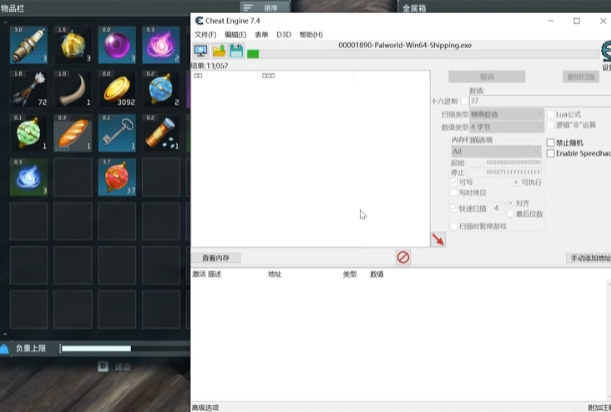Click the 数值 column header in address table
This screenshot has height=412, width=611.
[377, 274]
